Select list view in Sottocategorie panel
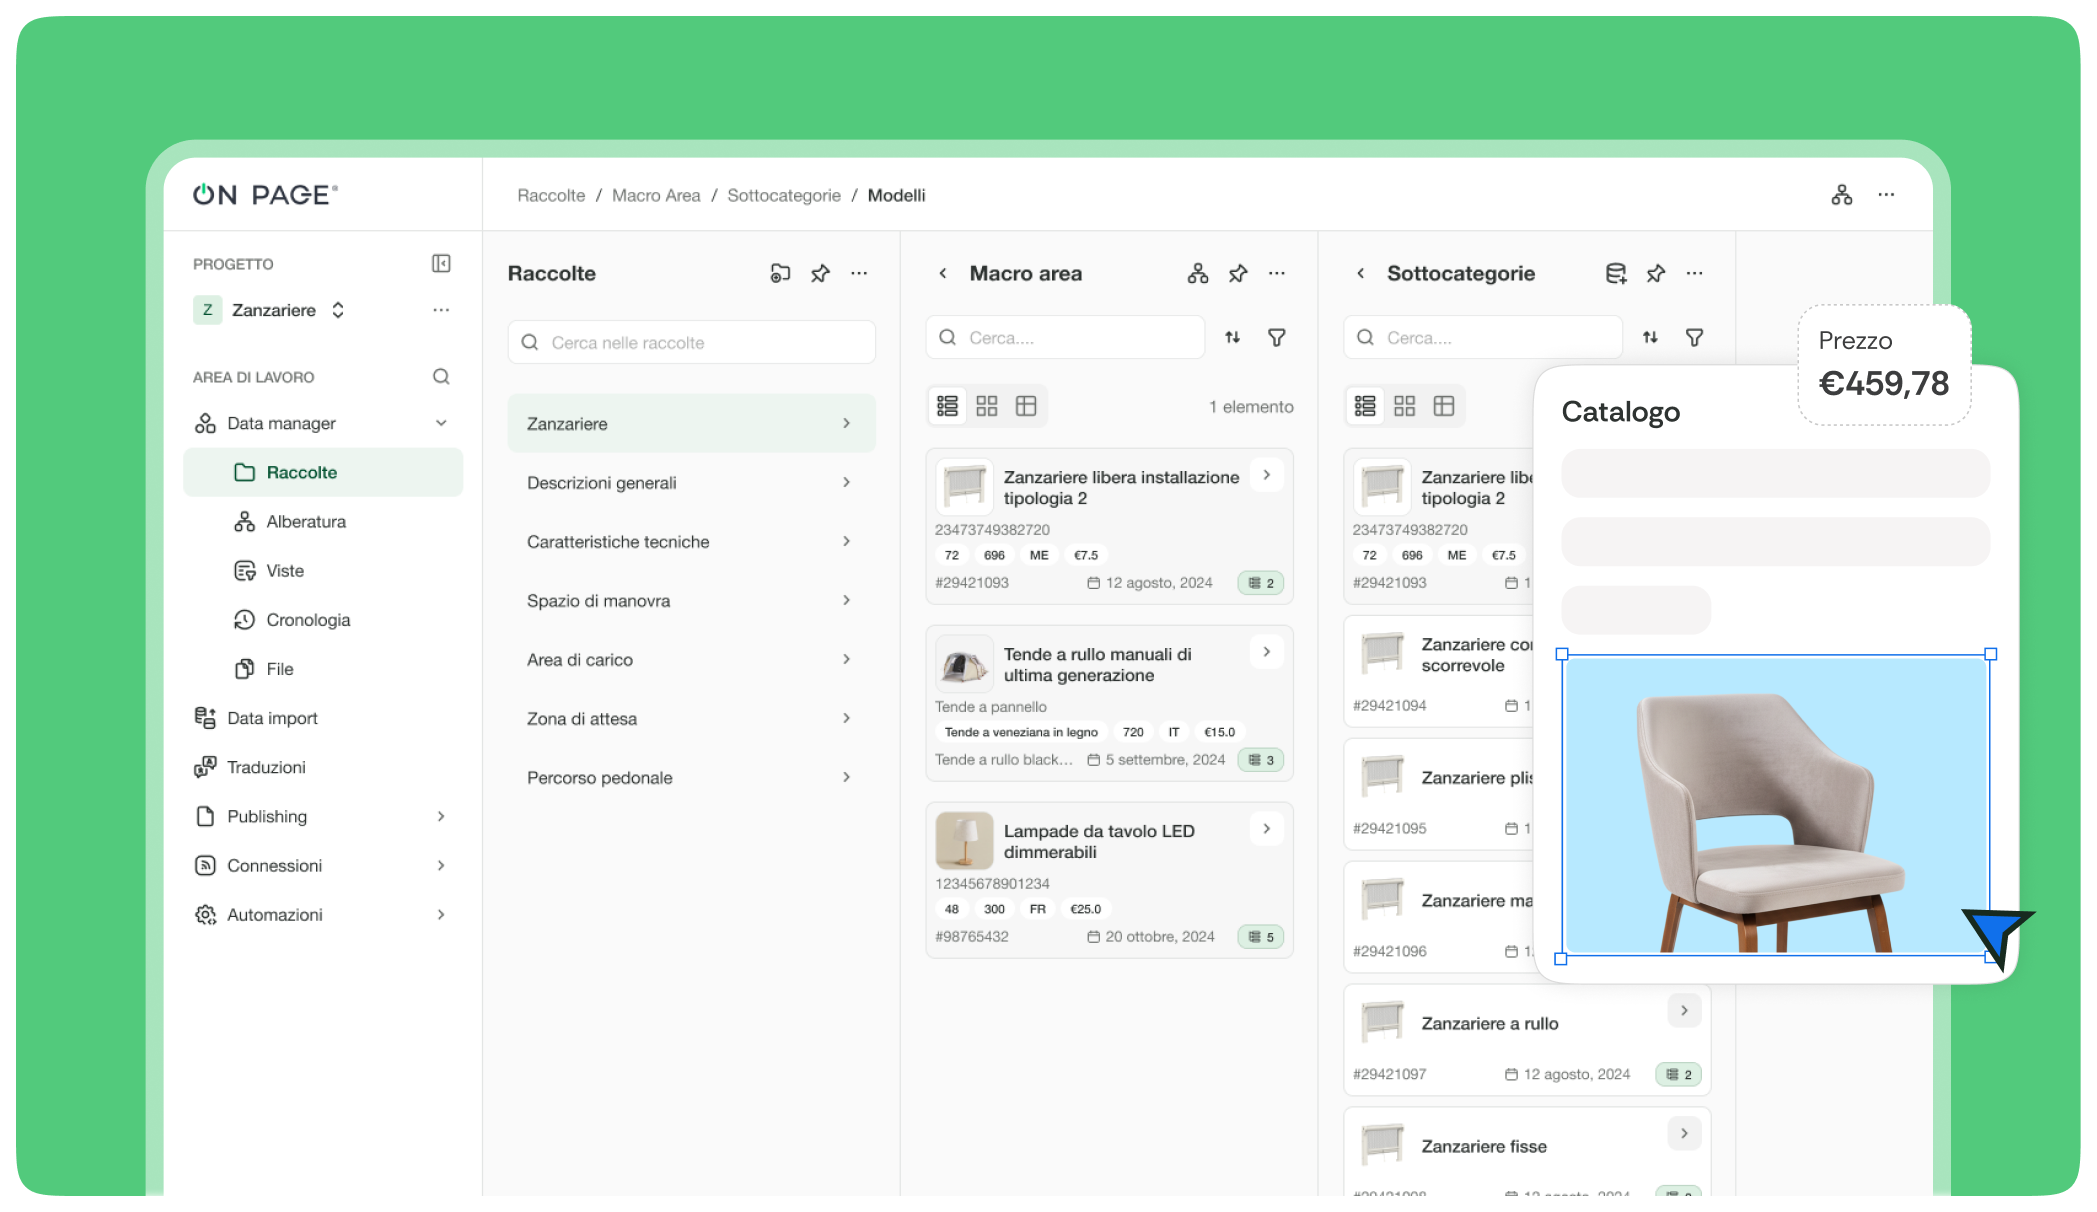 [x=1365, y=406]
